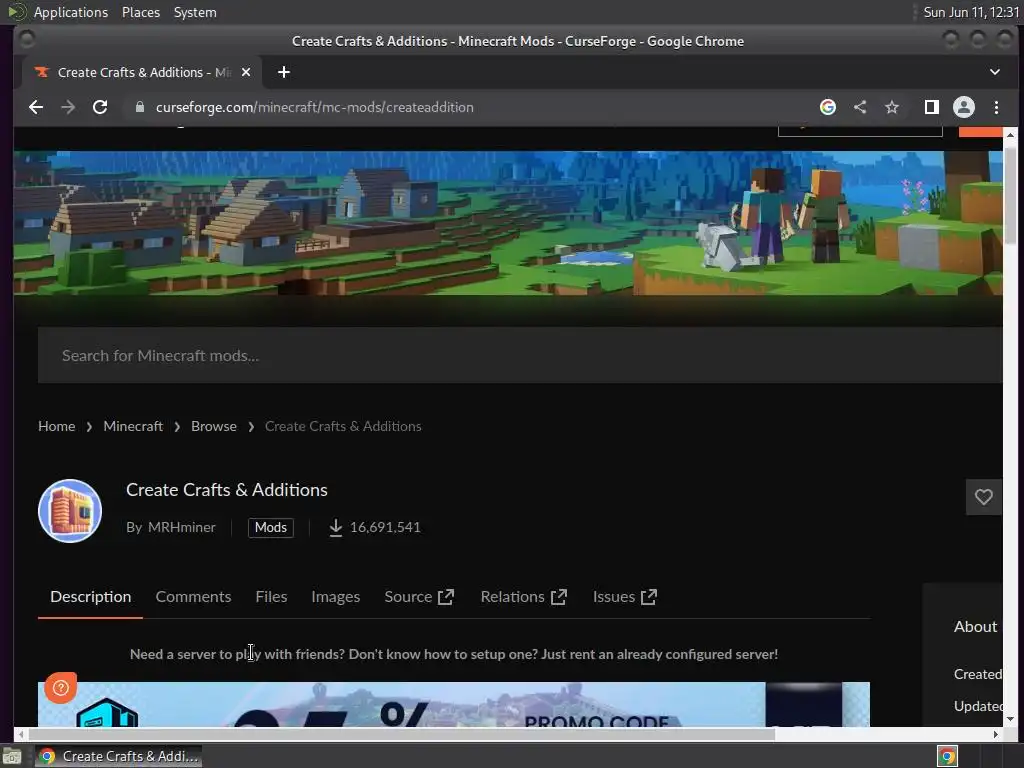Click the Minecraft header banner image
Image resolution: width=1024 pixels, height=768 pixels.
point(508,223)
